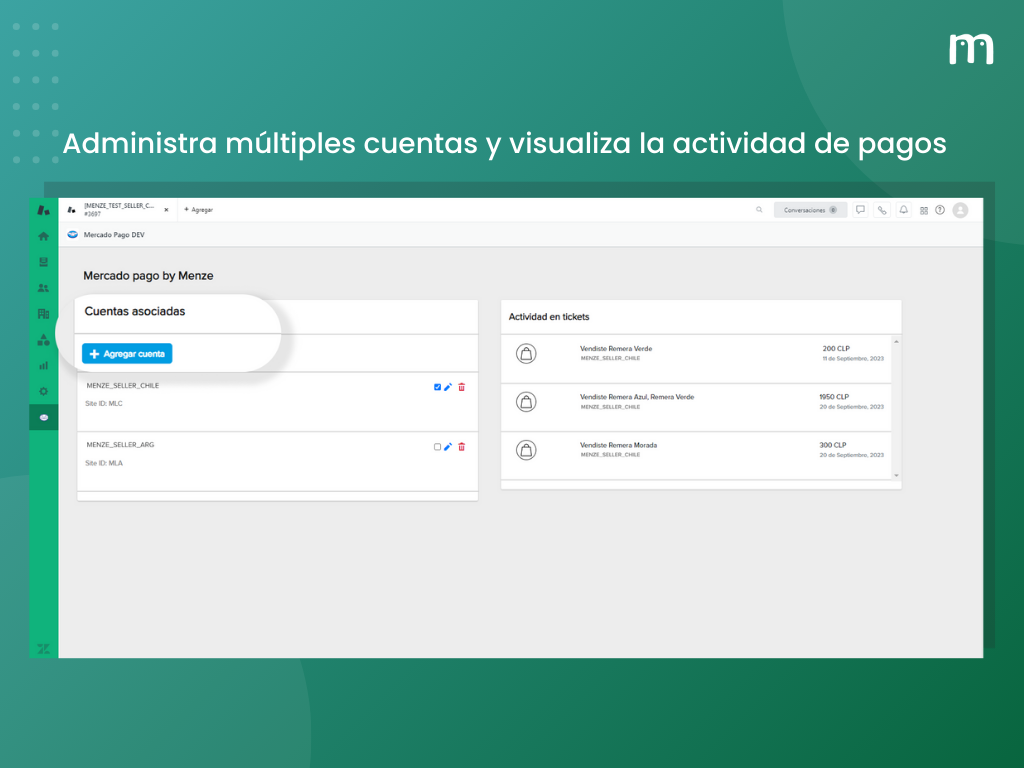The width and height of the screenshot is (1024, 768).
Task: Open the apps grid icon
Action: tap(923, 210)
